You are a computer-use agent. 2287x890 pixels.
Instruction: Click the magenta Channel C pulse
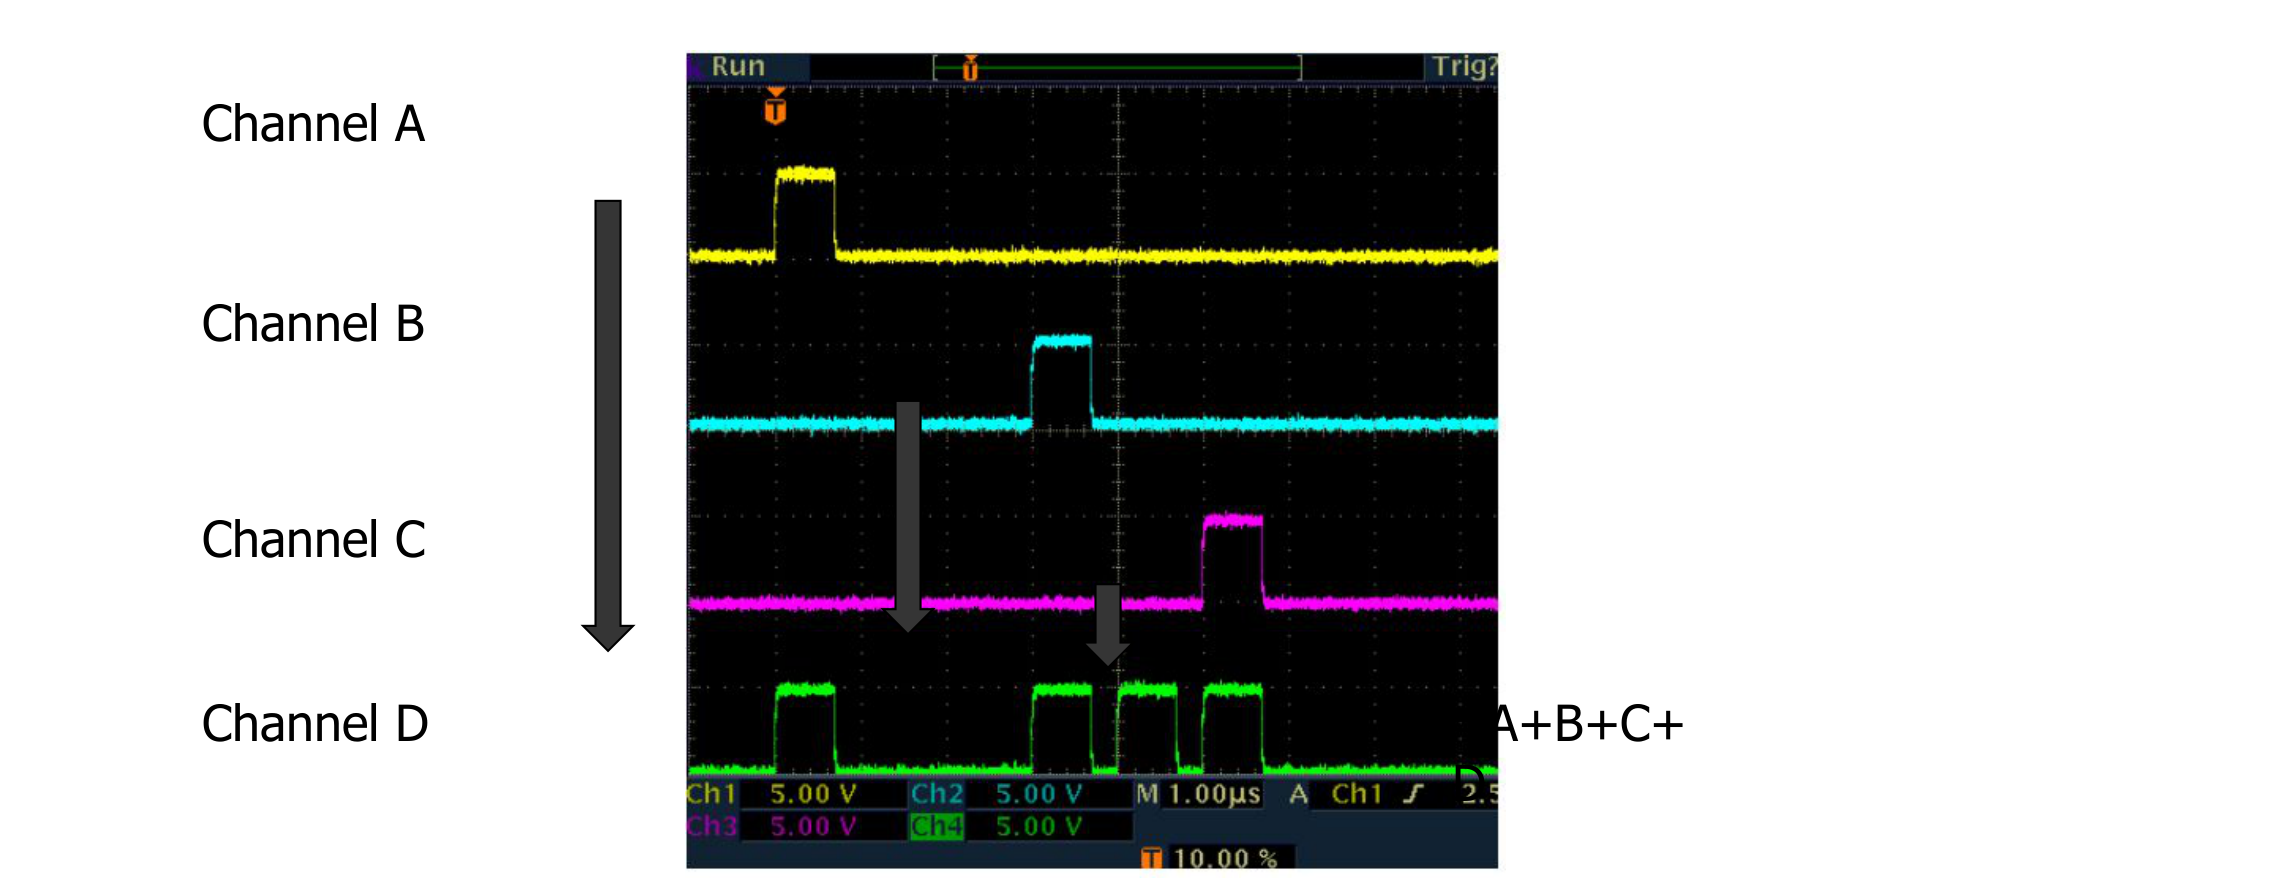click(1233, 560)
